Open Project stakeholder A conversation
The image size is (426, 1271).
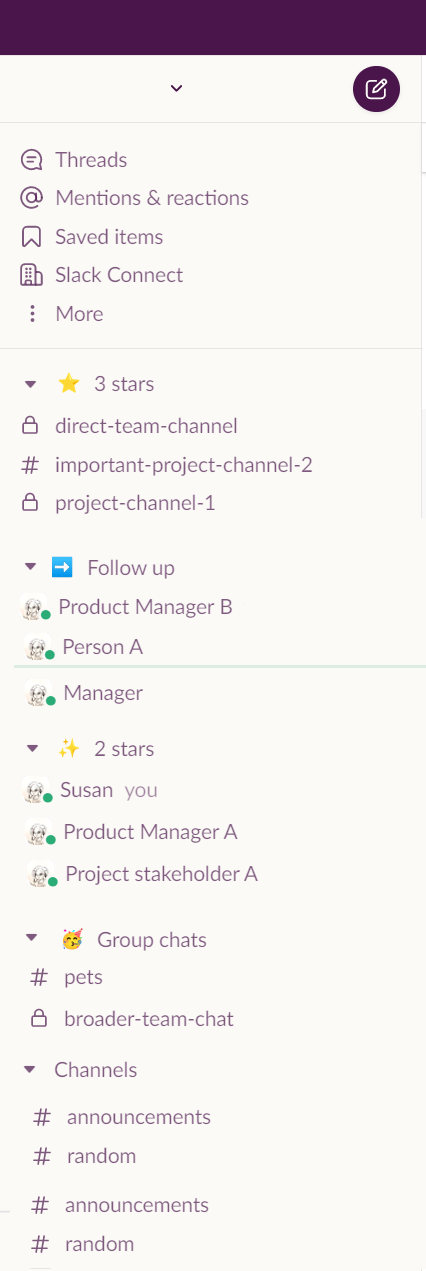[x=142, y=874]
